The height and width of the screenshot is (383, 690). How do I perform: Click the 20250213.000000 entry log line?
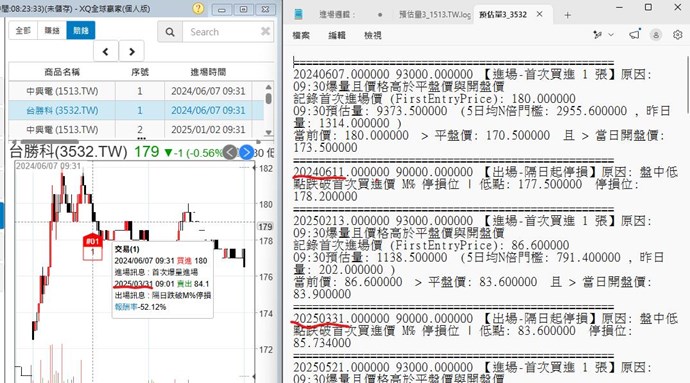click(x=473, y=221)
